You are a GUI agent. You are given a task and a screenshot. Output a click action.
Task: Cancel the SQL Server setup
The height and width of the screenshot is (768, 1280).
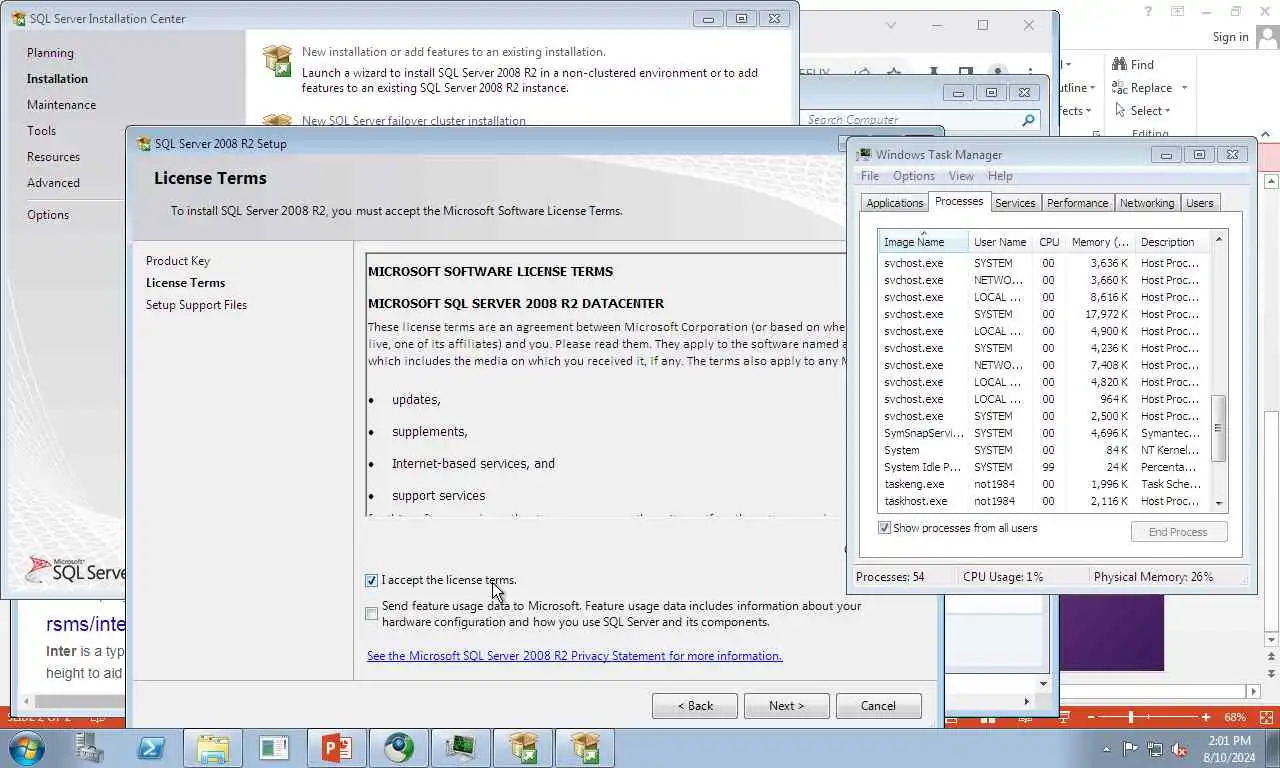[879, 706]
